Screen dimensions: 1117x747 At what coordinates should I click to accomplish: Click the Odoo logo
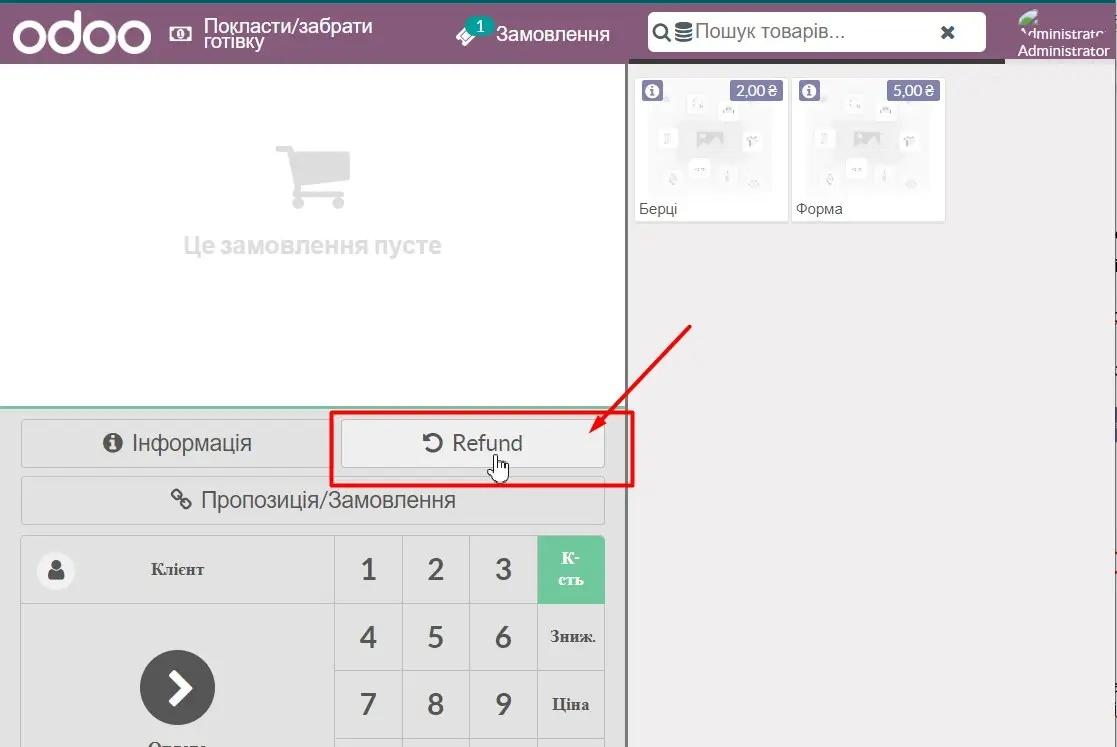tap(82, 34)
